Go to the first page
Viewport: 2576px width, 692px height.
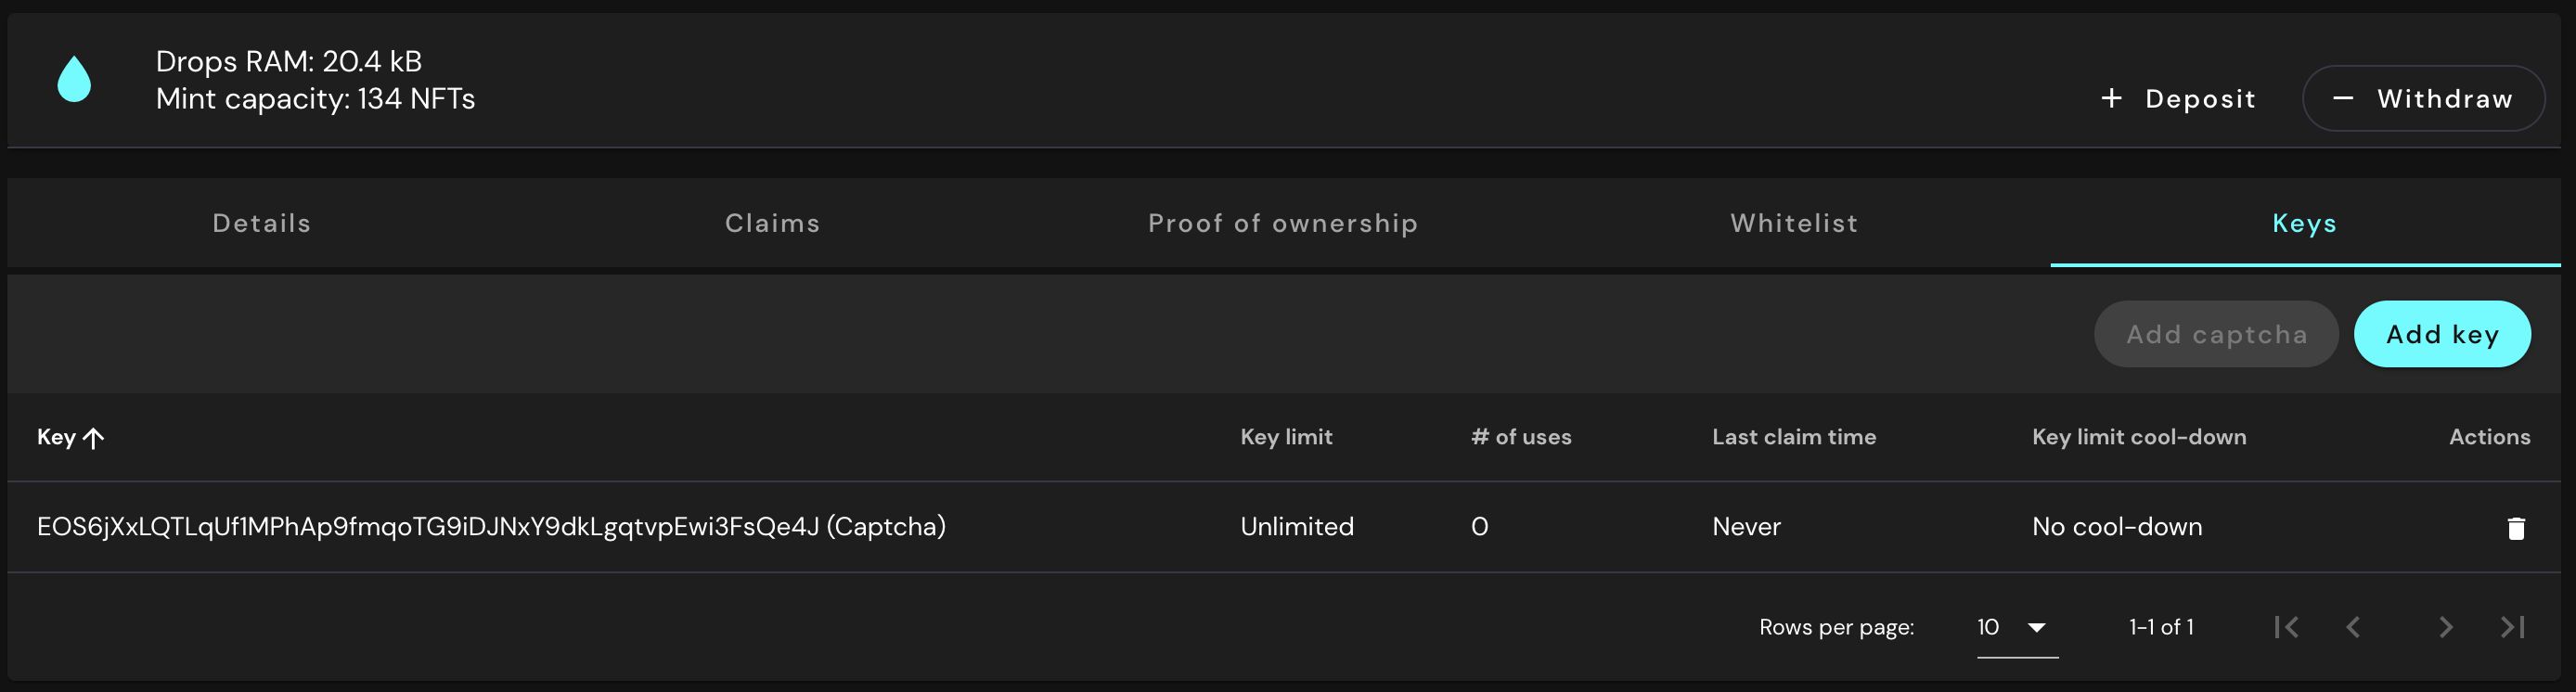pos(2286,627)
